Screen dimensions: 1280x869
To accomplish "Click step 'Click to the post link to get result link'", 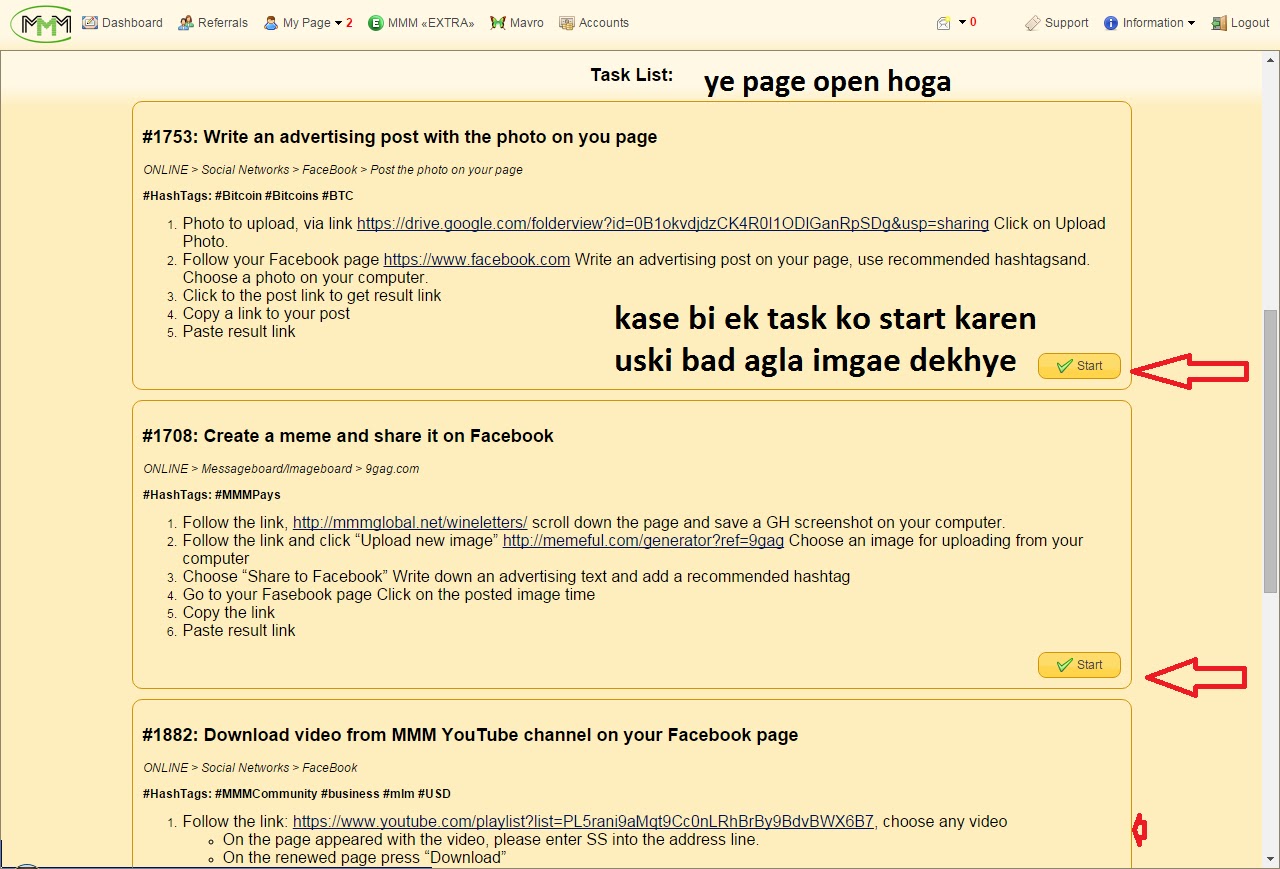I will (312, 295).
